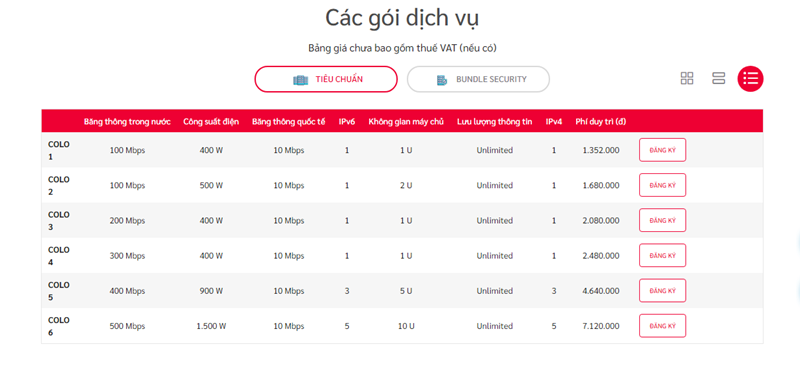This screenshot has width=800, height=368.
Task: Click ĐĂNG KÝ for COLO 4
Action: 662,255
